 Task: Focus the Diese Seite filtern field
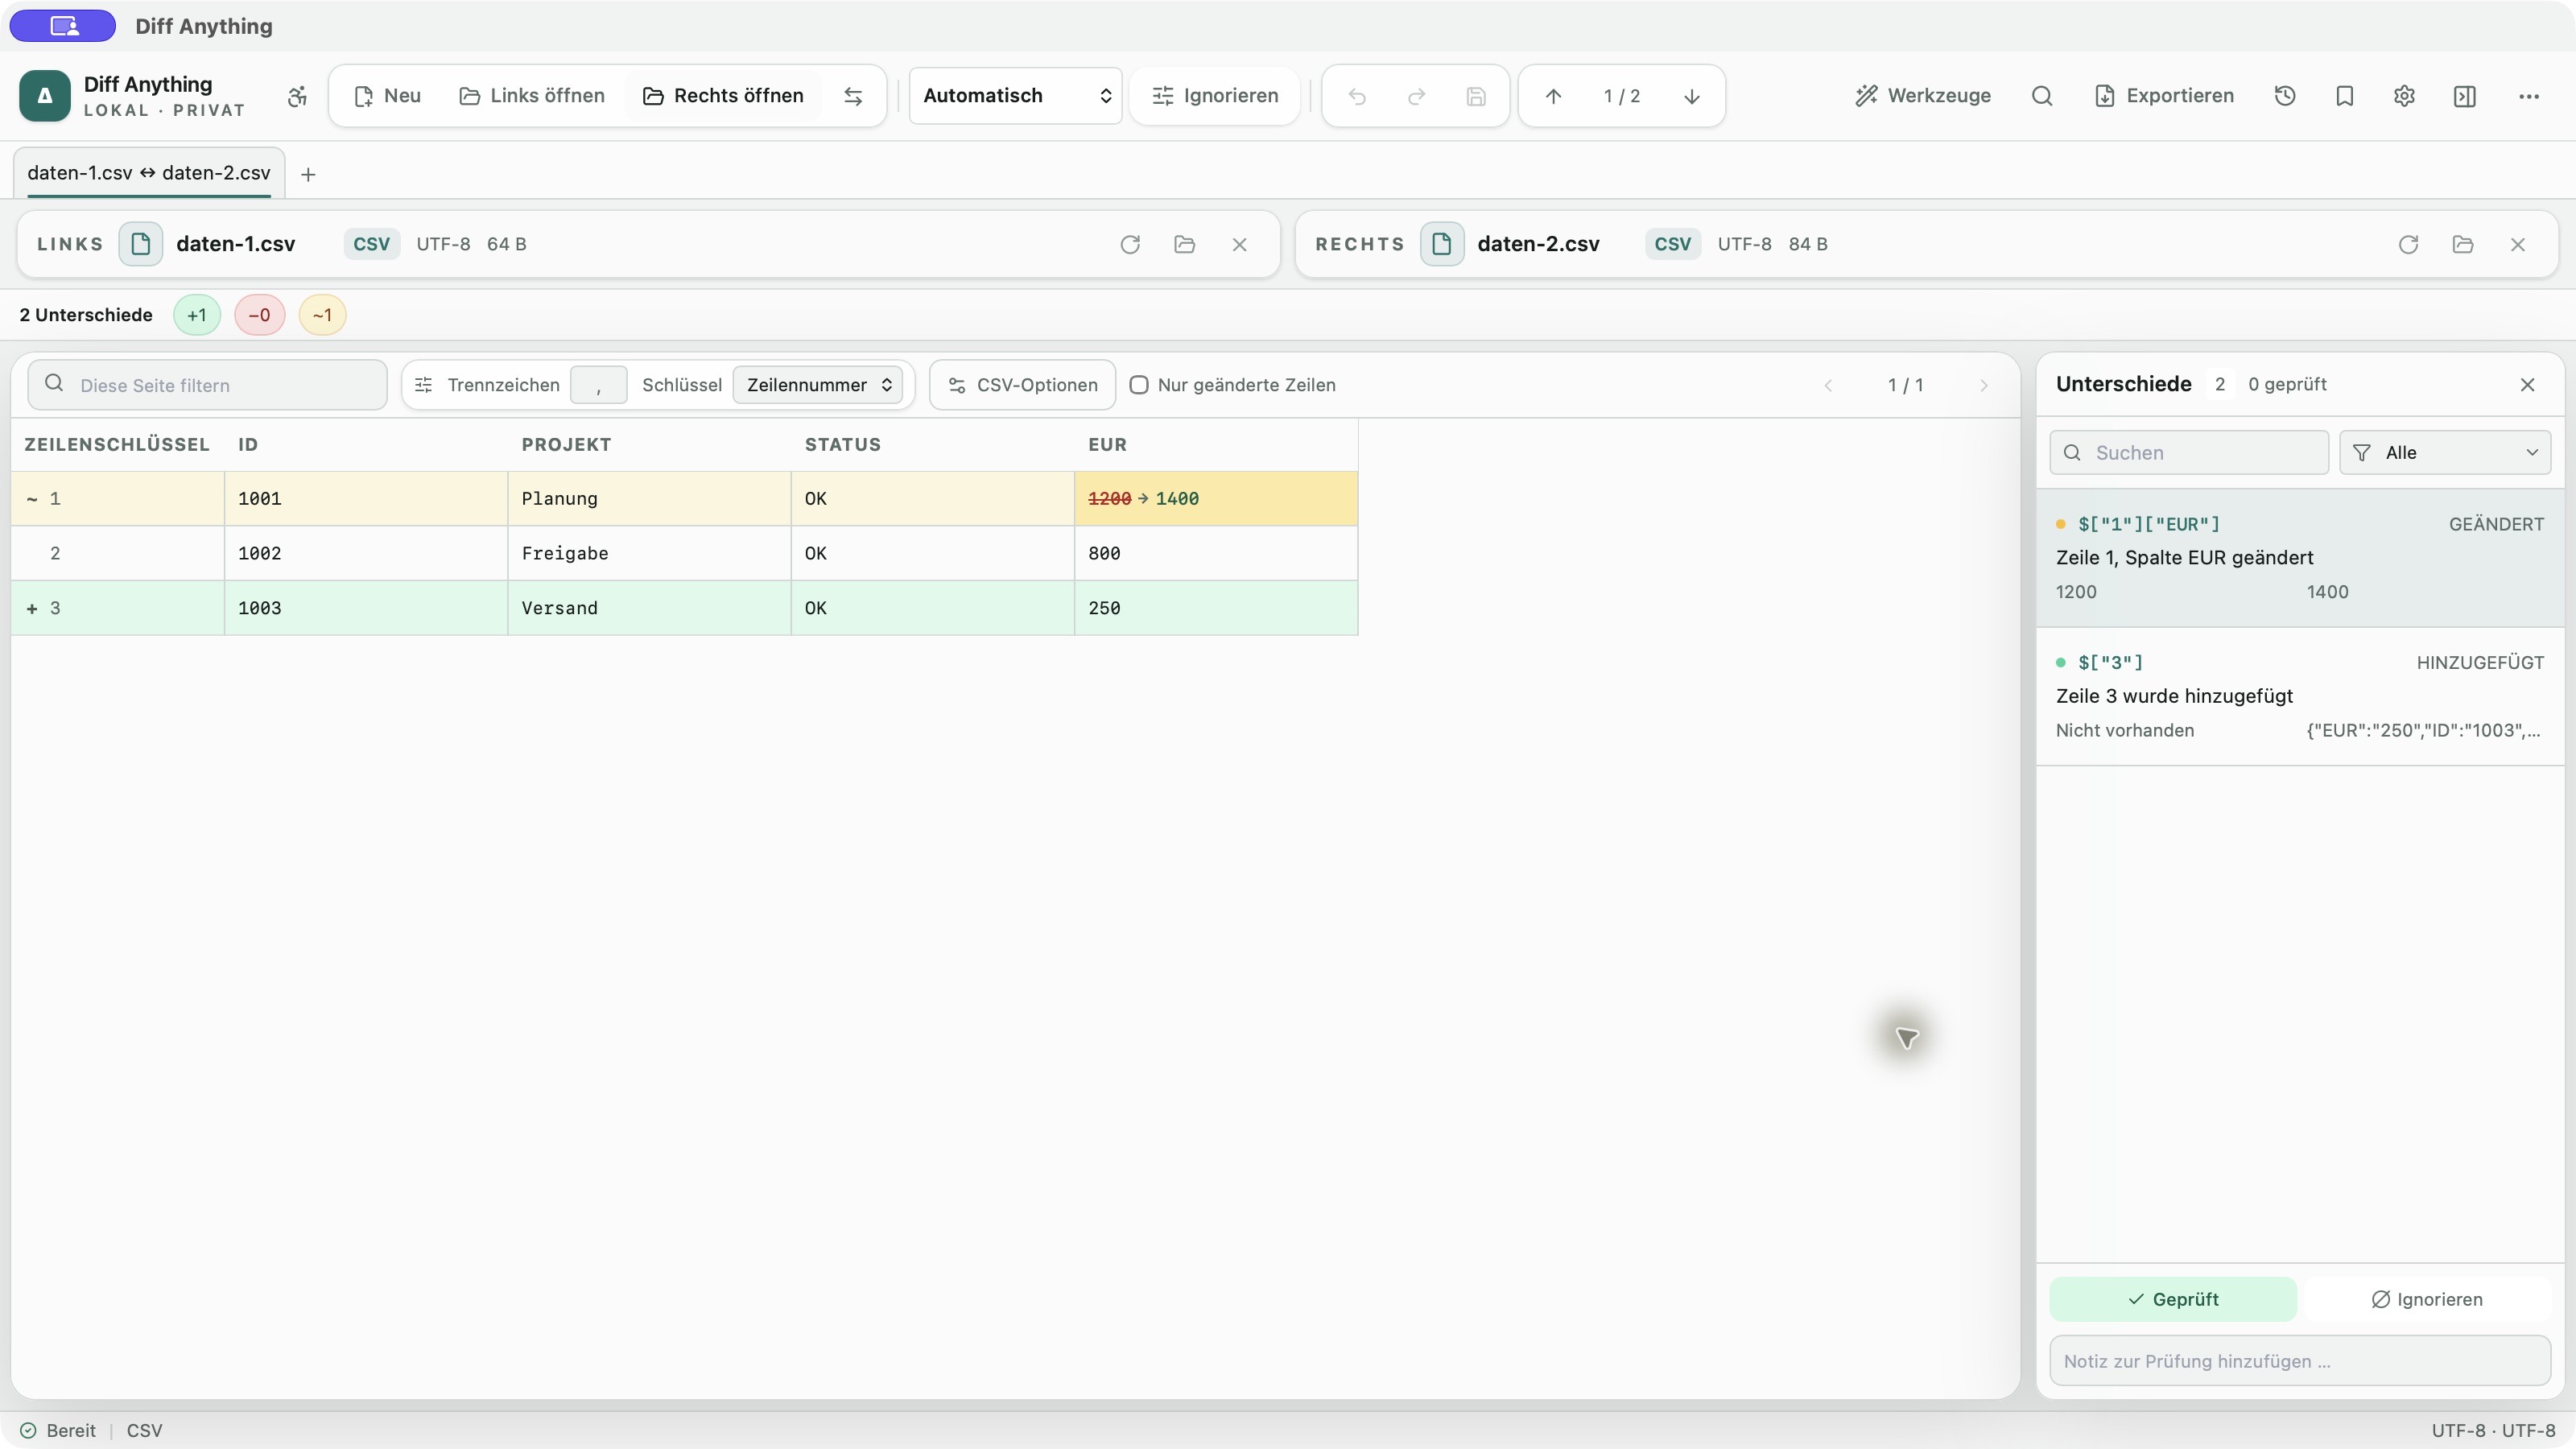click(208, 385)
